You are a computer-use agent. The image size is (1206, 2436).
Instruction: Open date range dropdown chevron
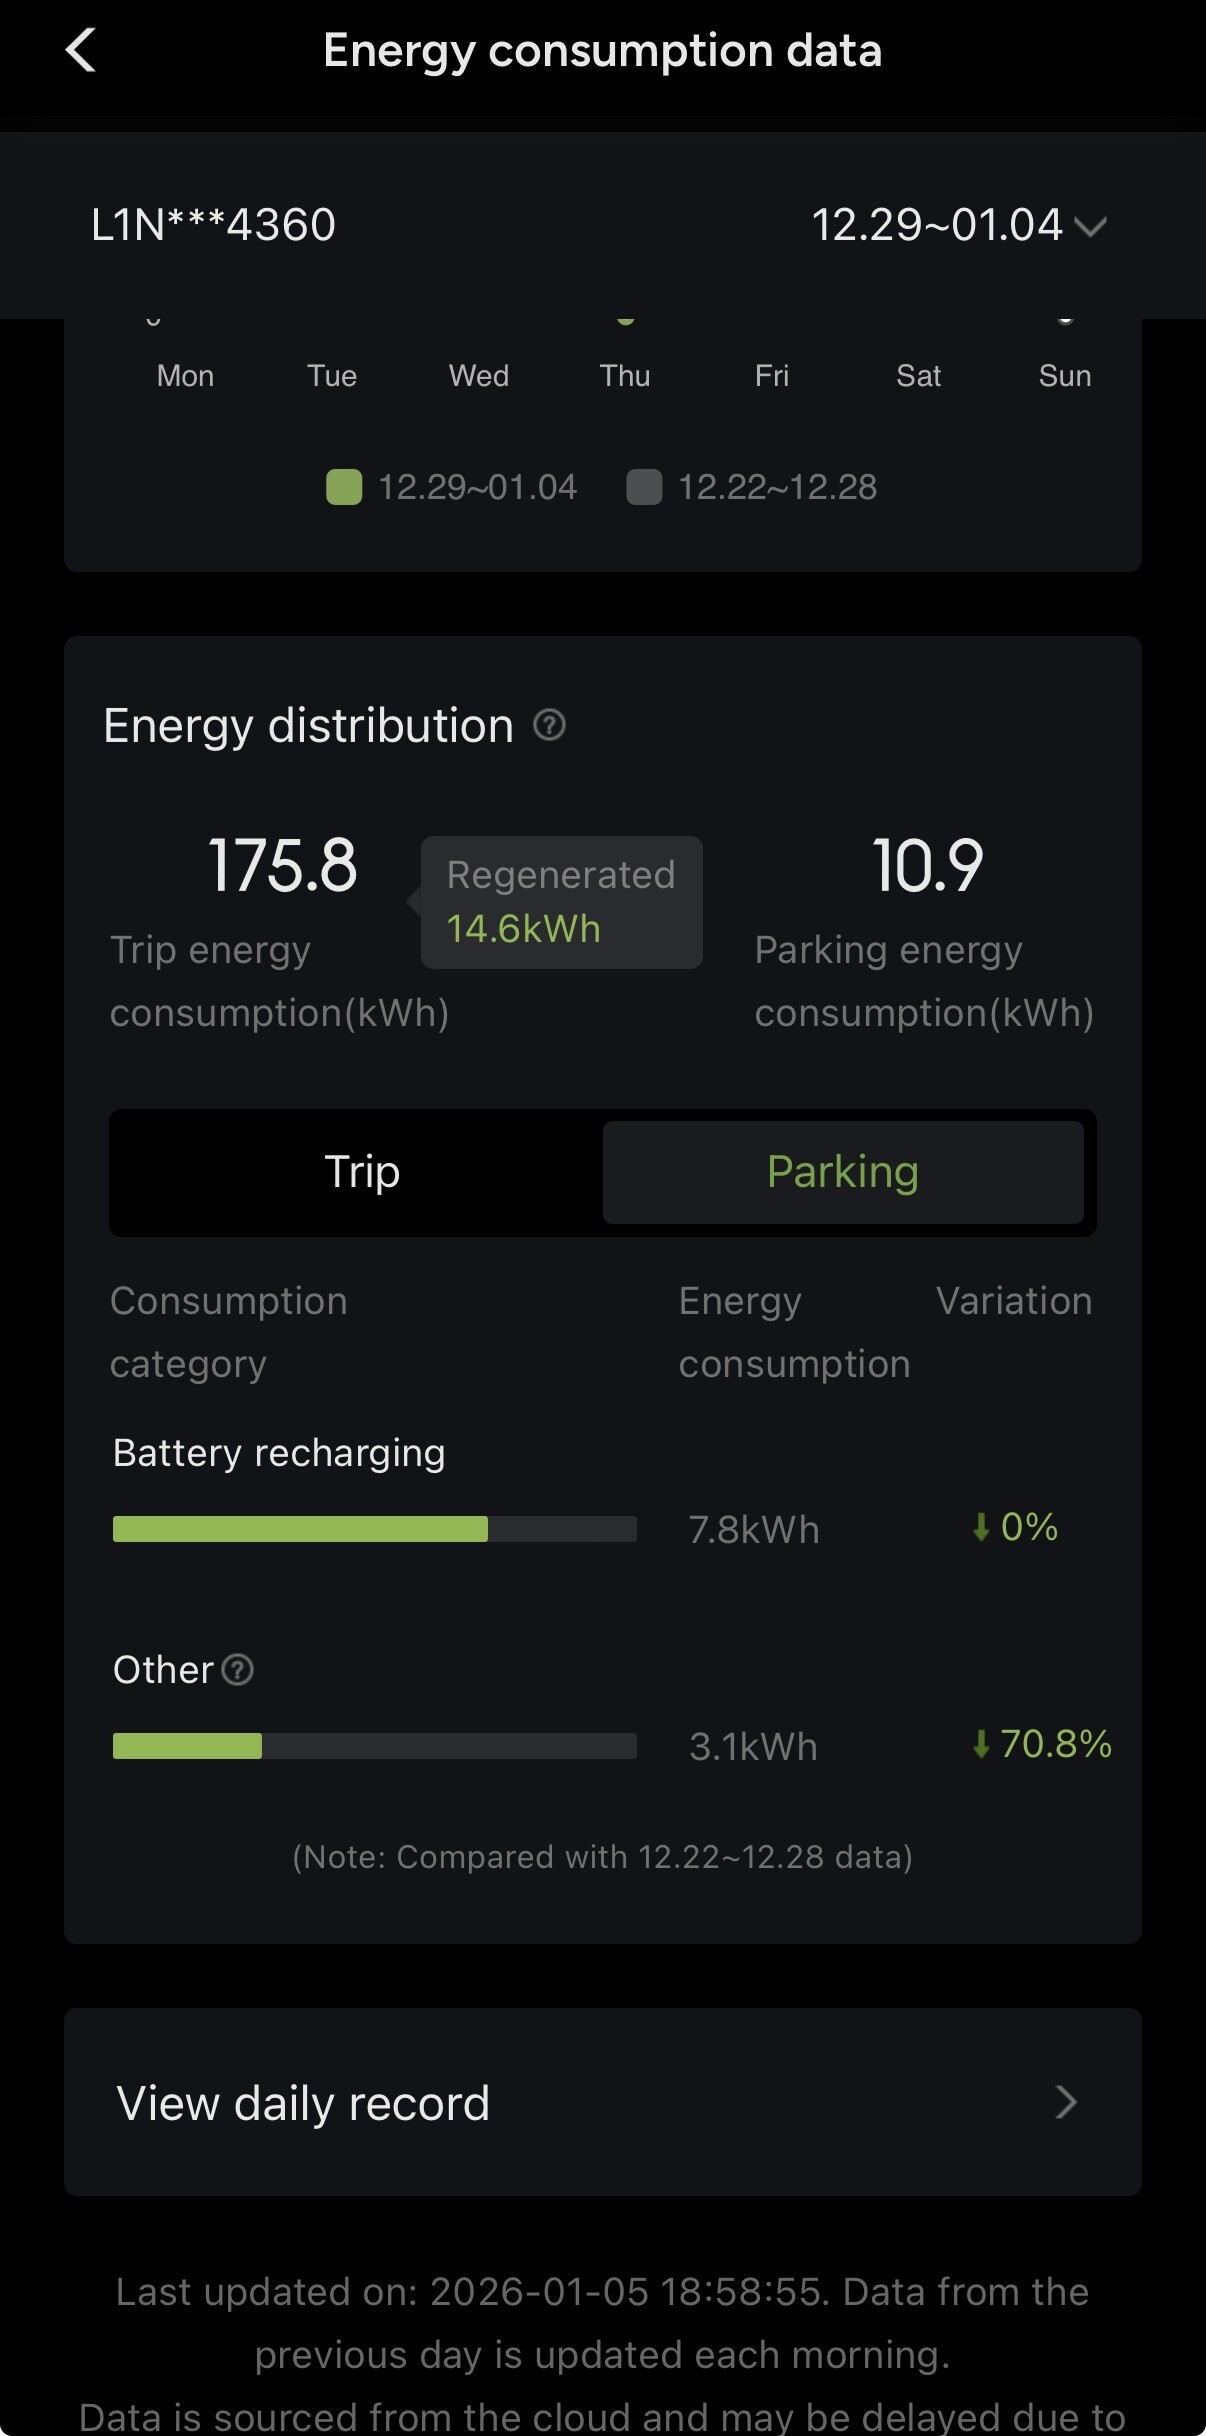coord(1090,226)
